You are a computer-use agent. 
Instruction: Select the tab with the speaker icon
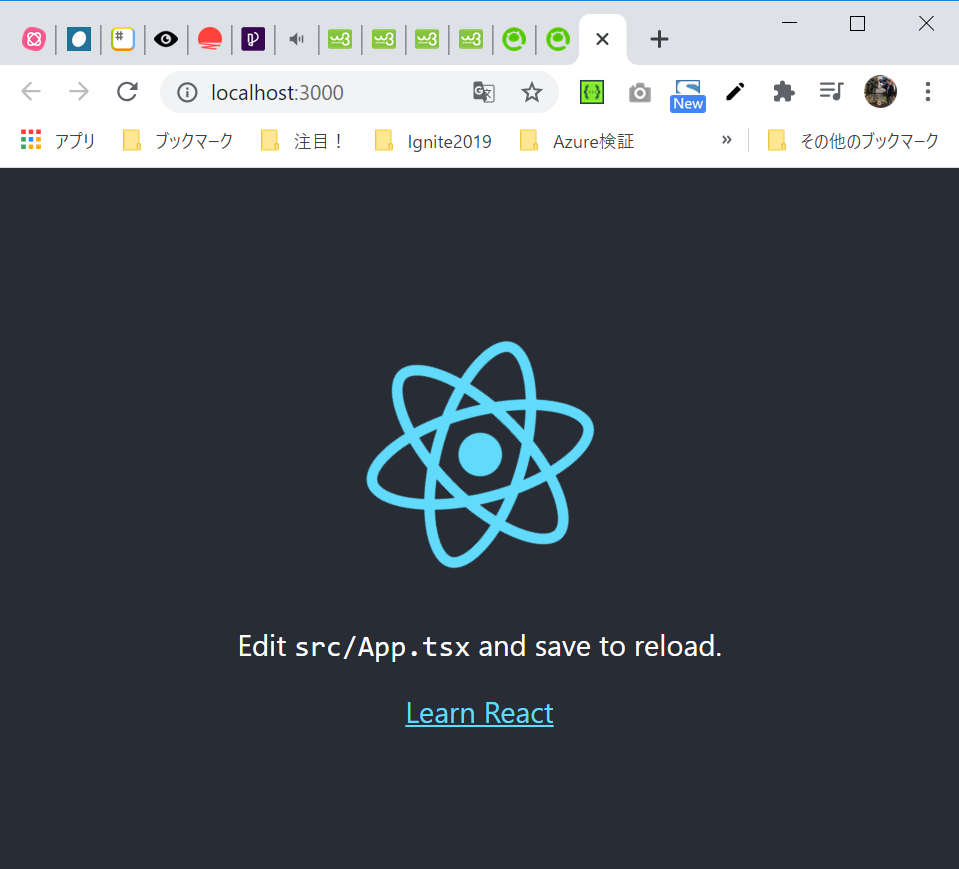pos(297,39)
